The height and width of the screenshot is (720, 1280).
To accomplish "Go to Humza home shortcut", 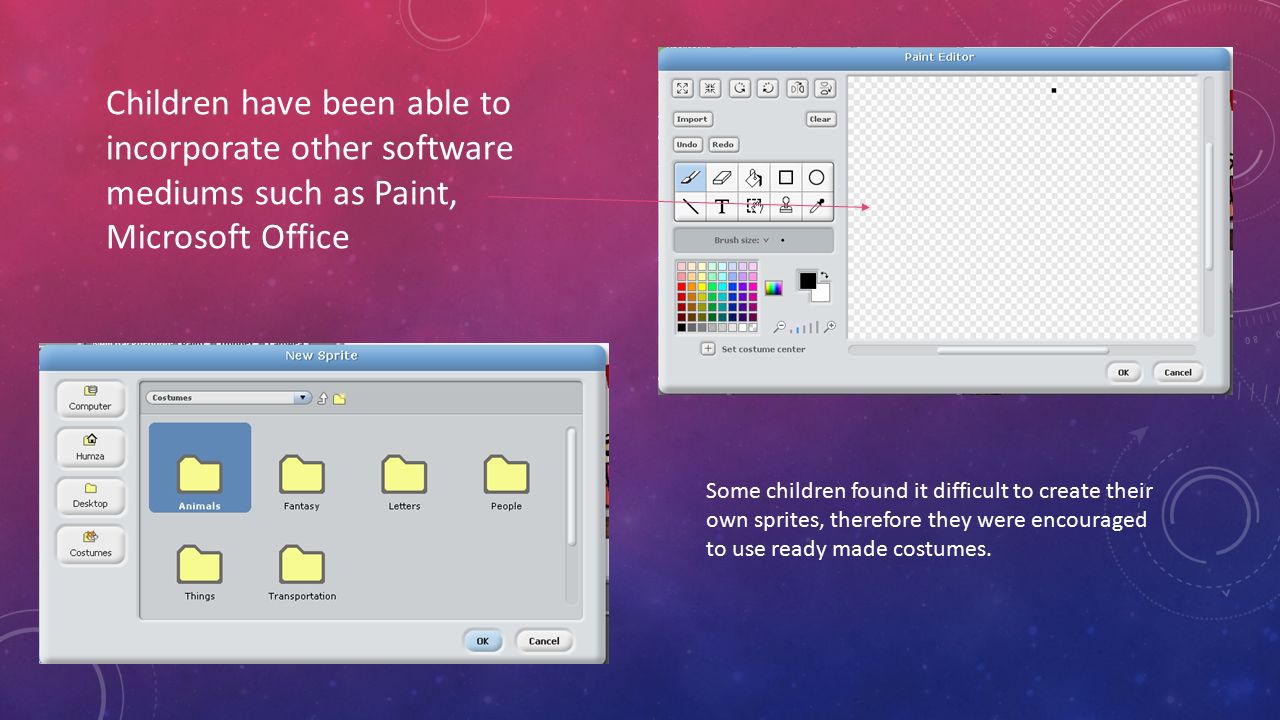I will pyautogui.click(x=91, y=446).
